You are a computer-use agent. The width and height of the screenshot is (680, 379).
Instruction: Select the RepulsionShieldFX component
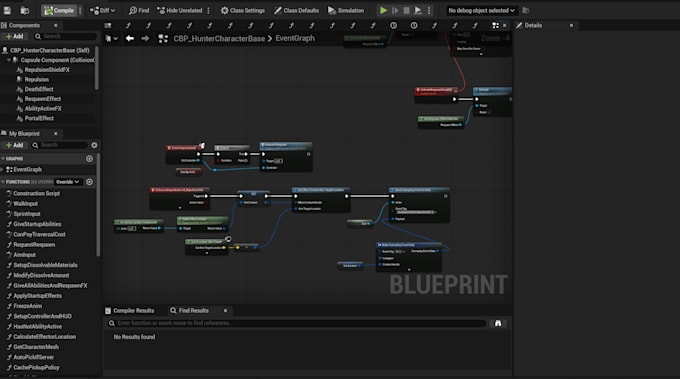tap(47, 70)
